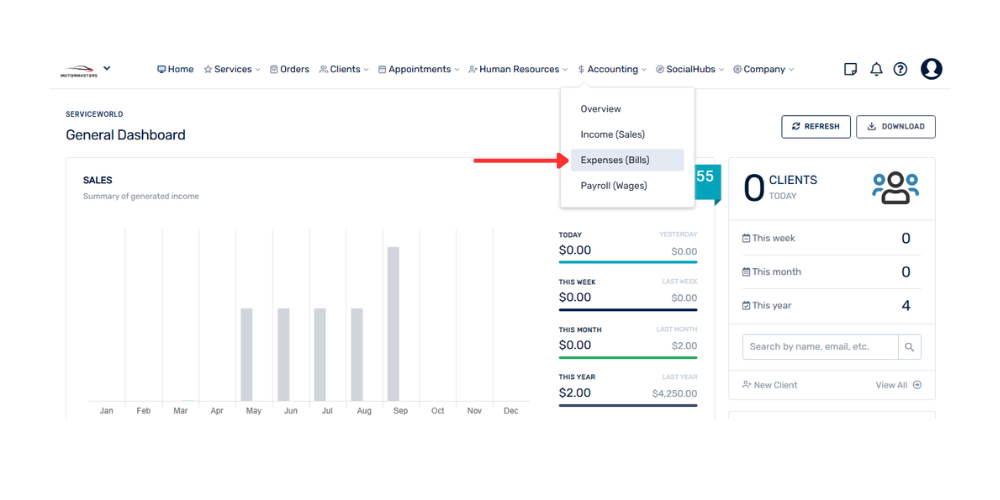The width and height of the screenshot is (1000, 500).
Task: Click the Download button
Action: 896,127
